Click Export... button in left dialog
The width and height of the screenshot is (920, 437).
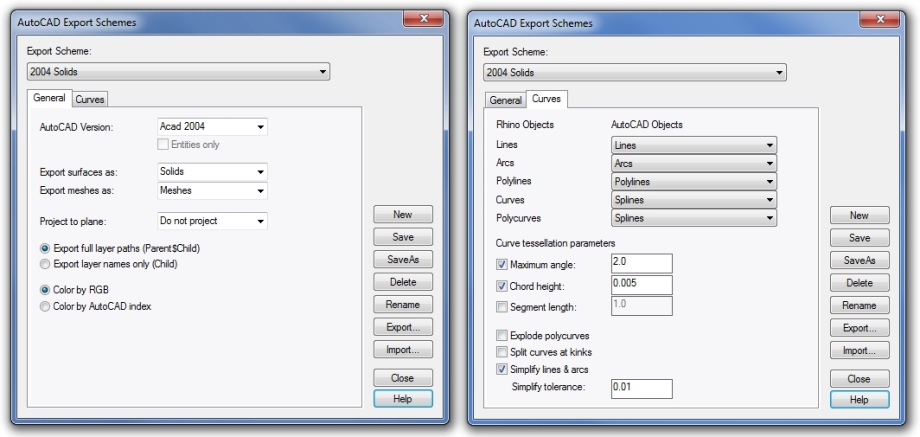pyautogui.click(x=403, y=327)
